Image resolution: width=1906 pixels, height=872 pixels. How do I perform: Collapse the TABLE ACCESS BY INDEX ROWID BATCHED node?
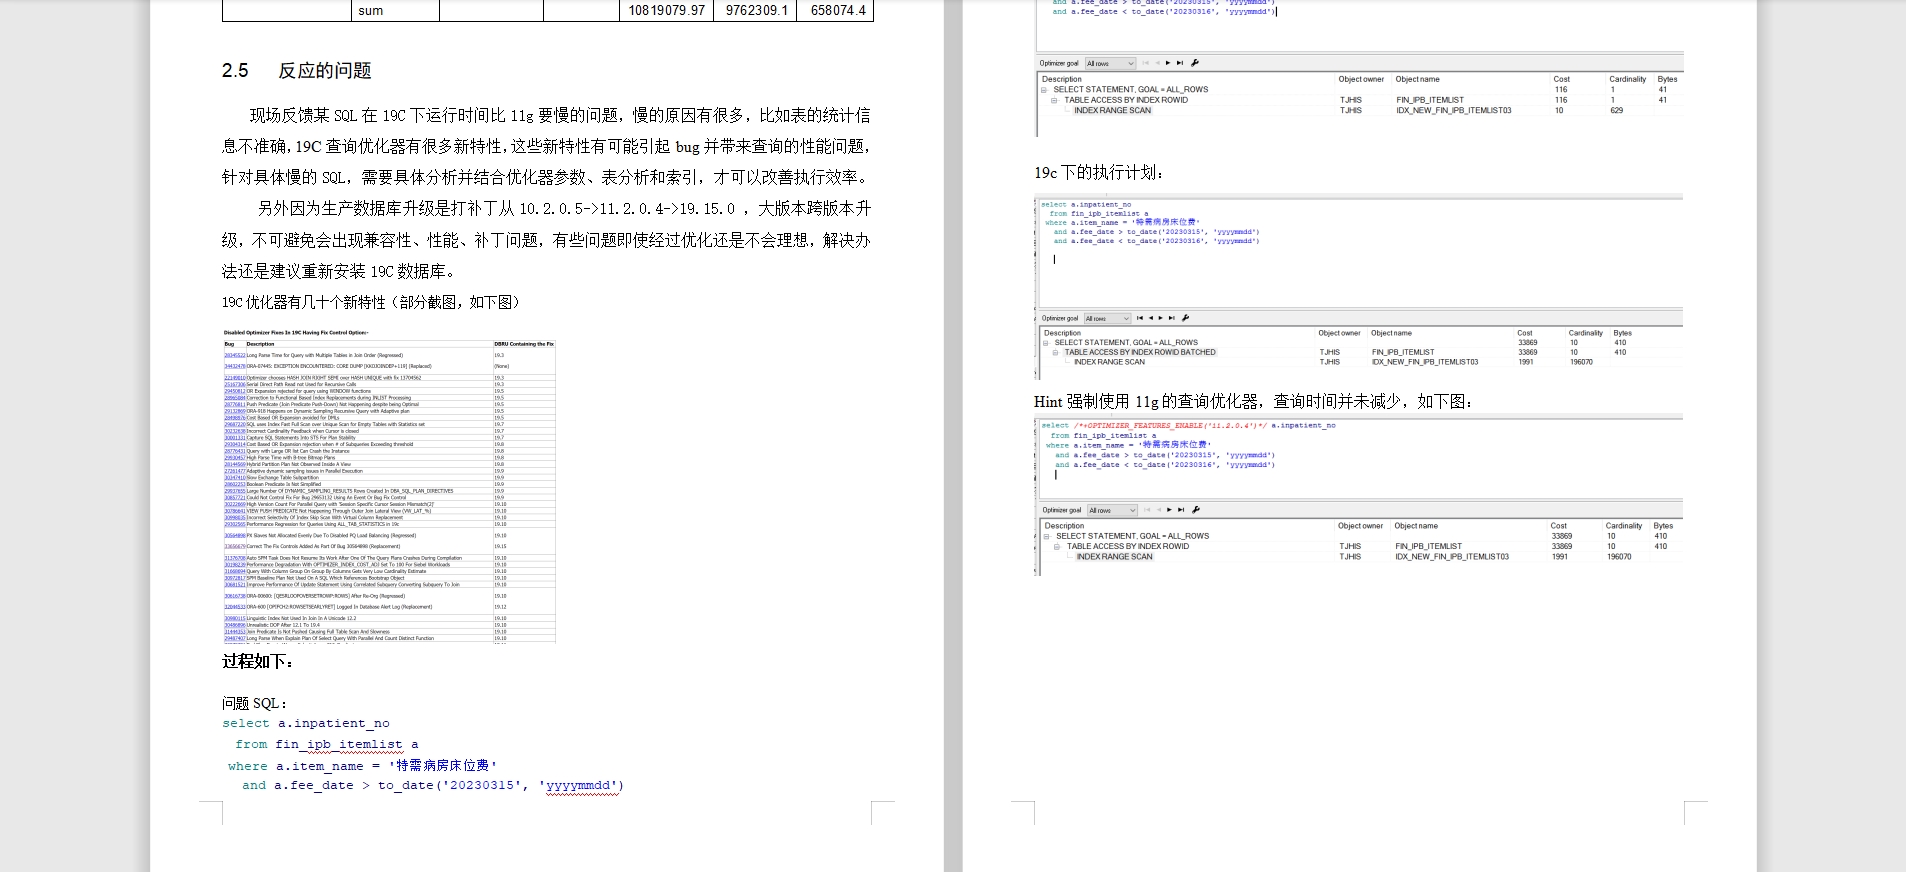[x=1055, y=353]
